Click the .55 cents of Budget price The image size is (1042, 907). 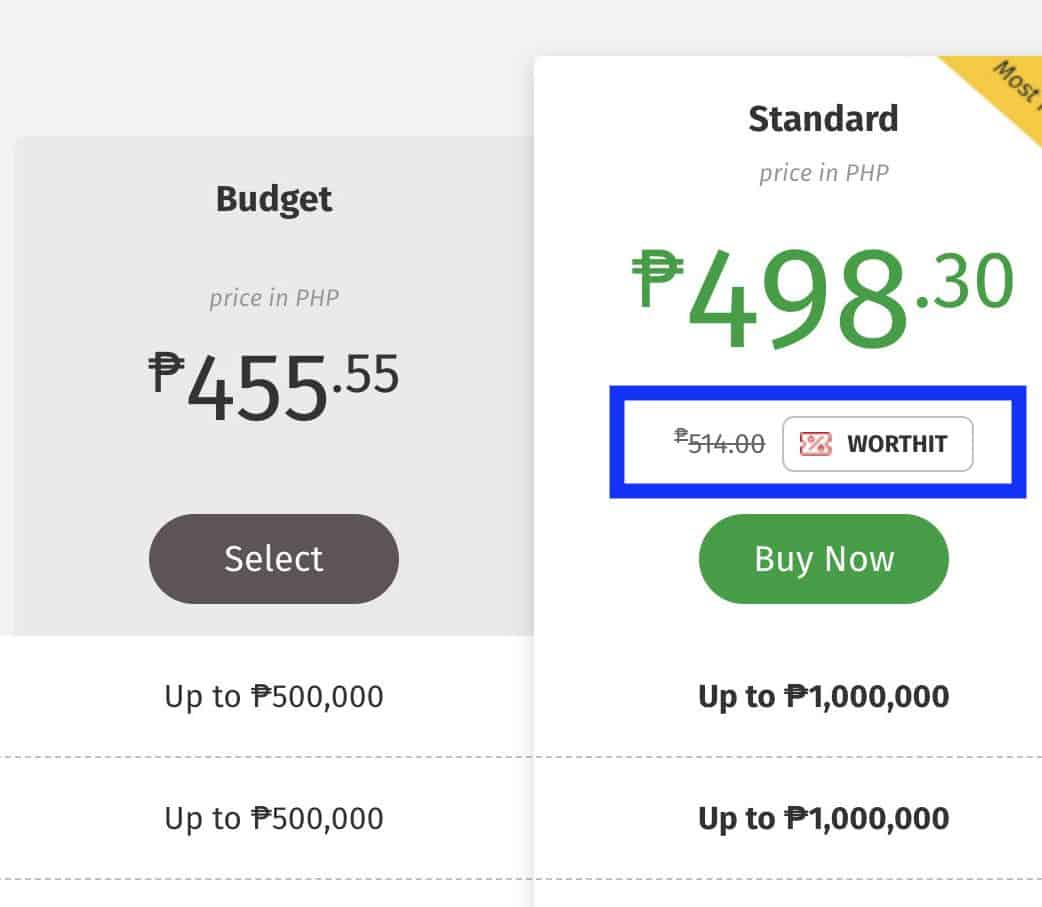pos(365,374)
